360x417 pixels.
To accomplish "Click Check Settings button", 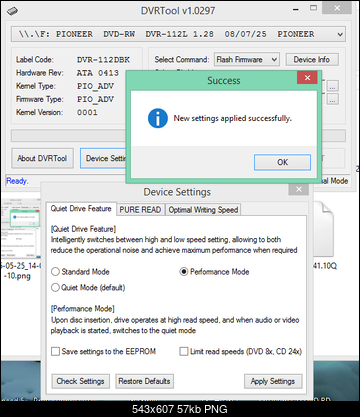I will tap(80, 381).
